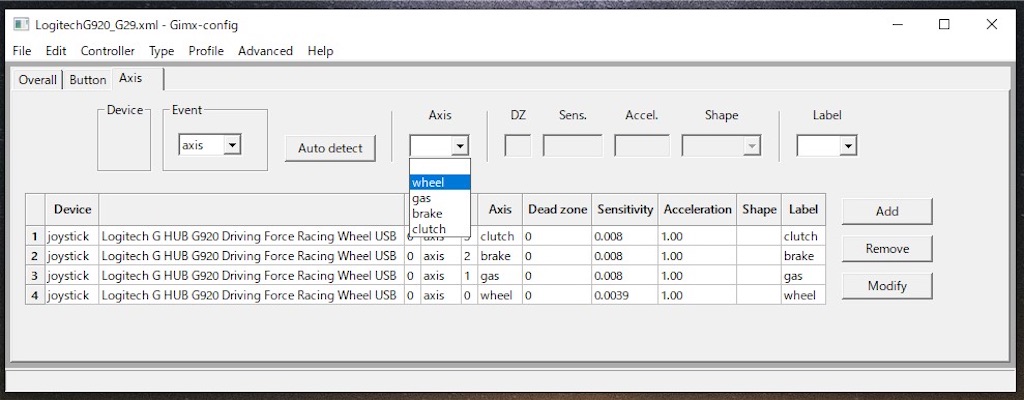Click the Device column header
Image resolution: width=1024 pixels, height=400 pixels.
click(x=72, y=209)
